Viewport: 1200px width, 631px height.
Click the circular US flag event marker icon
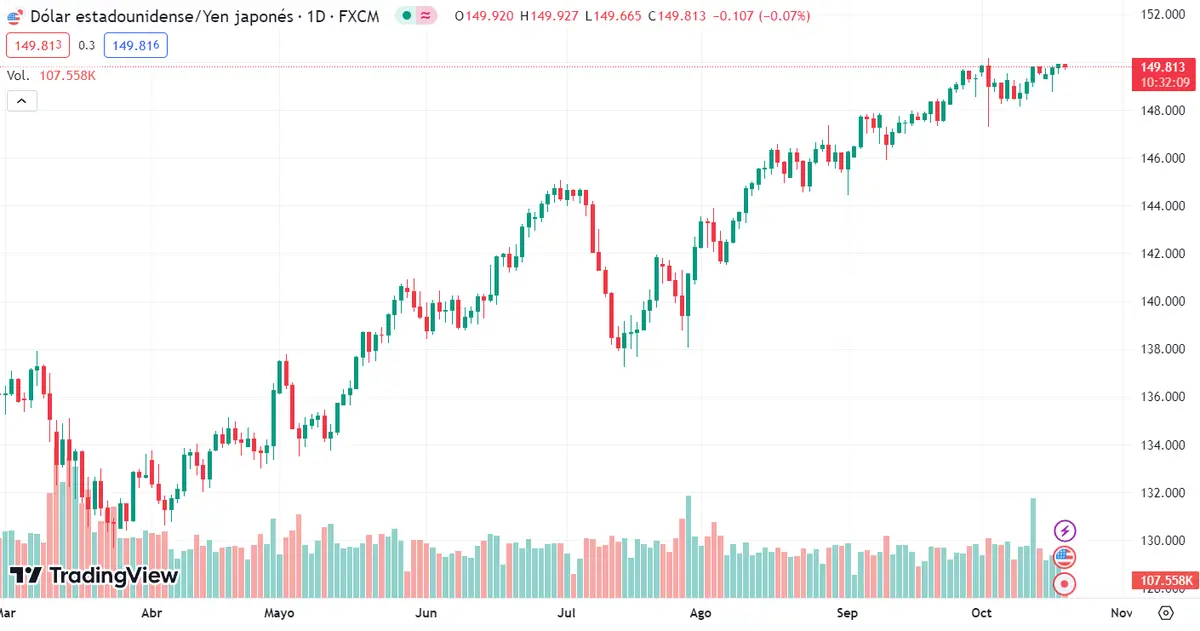click(1064, 557)
